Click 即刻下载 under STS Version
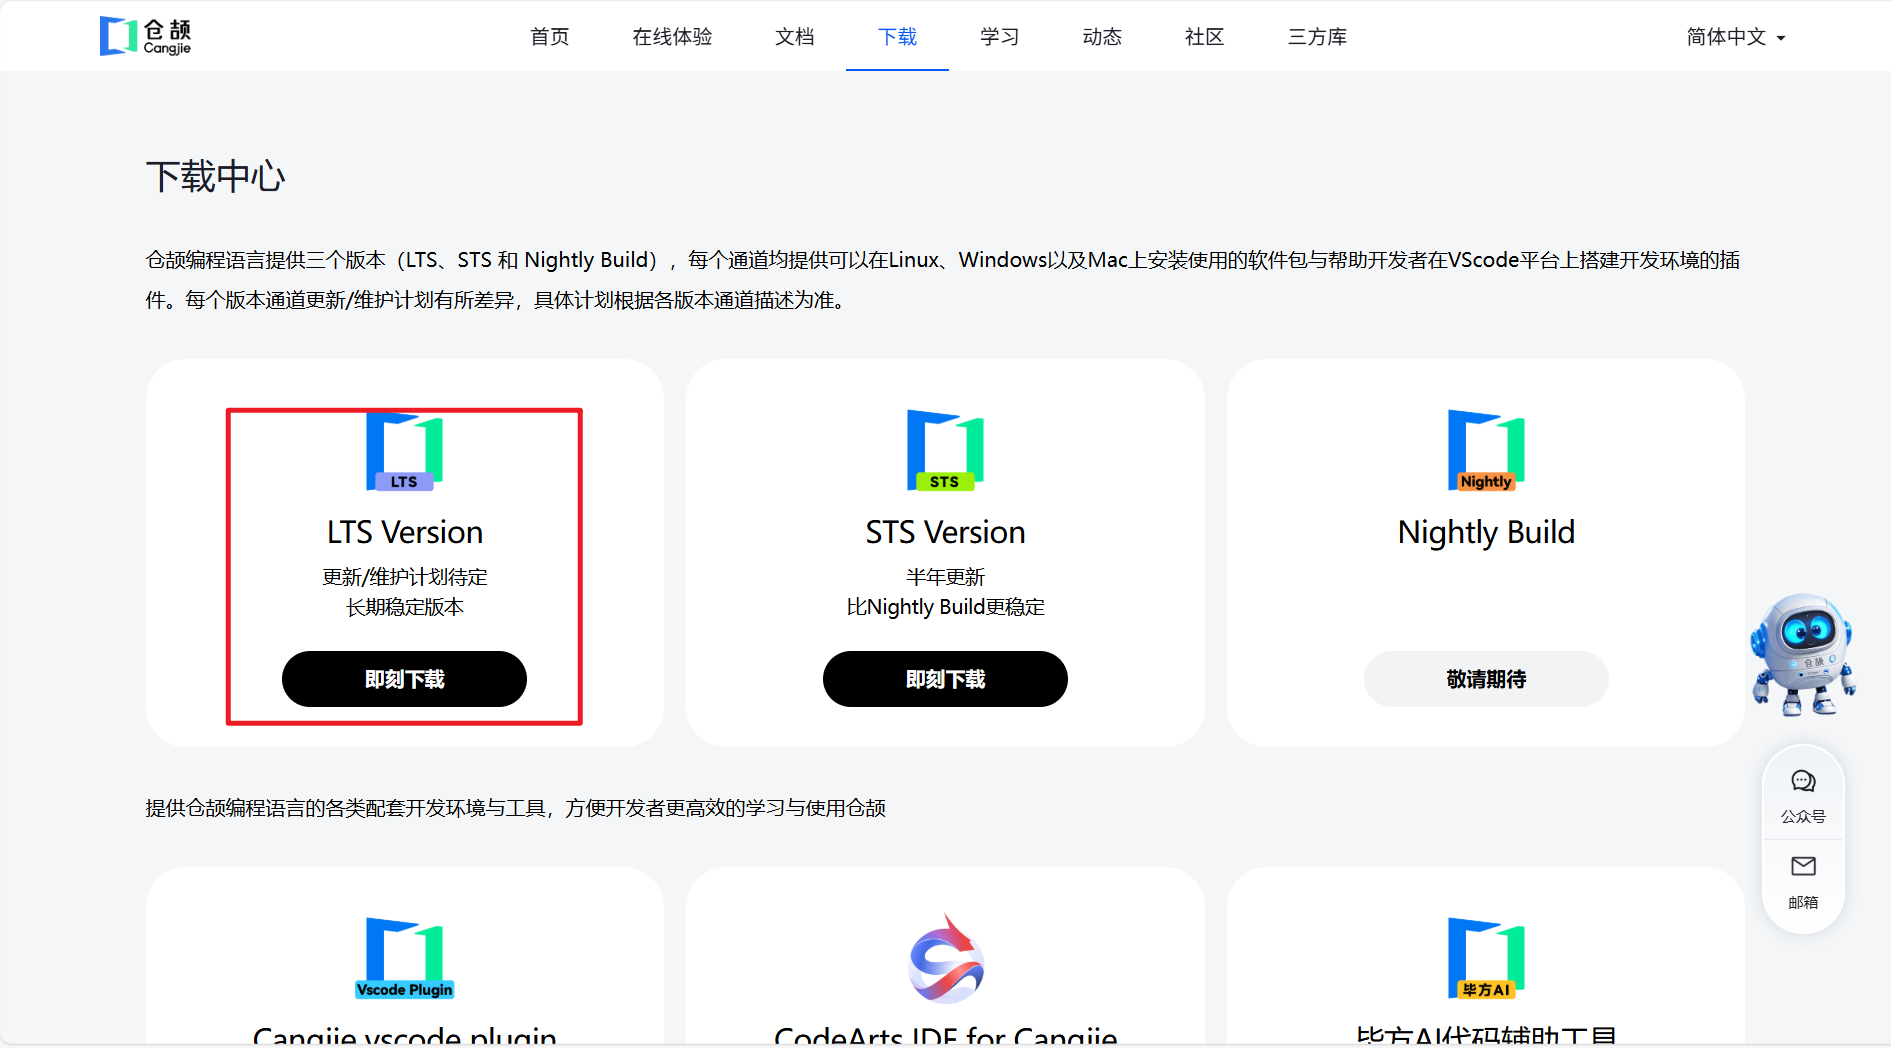 click(x=945, y=679)
